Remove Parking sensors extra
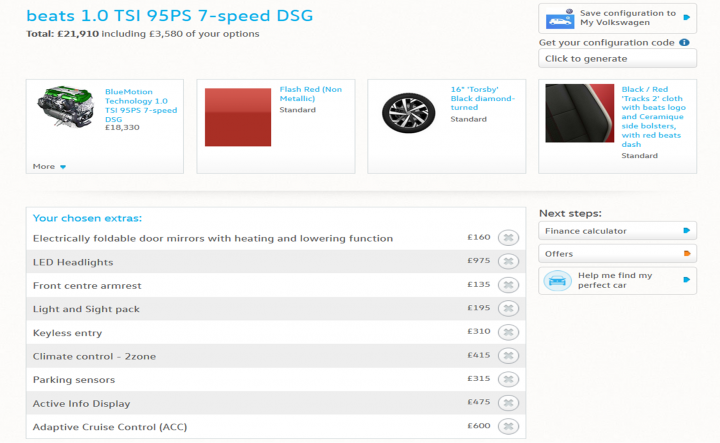 pos(508,379)
